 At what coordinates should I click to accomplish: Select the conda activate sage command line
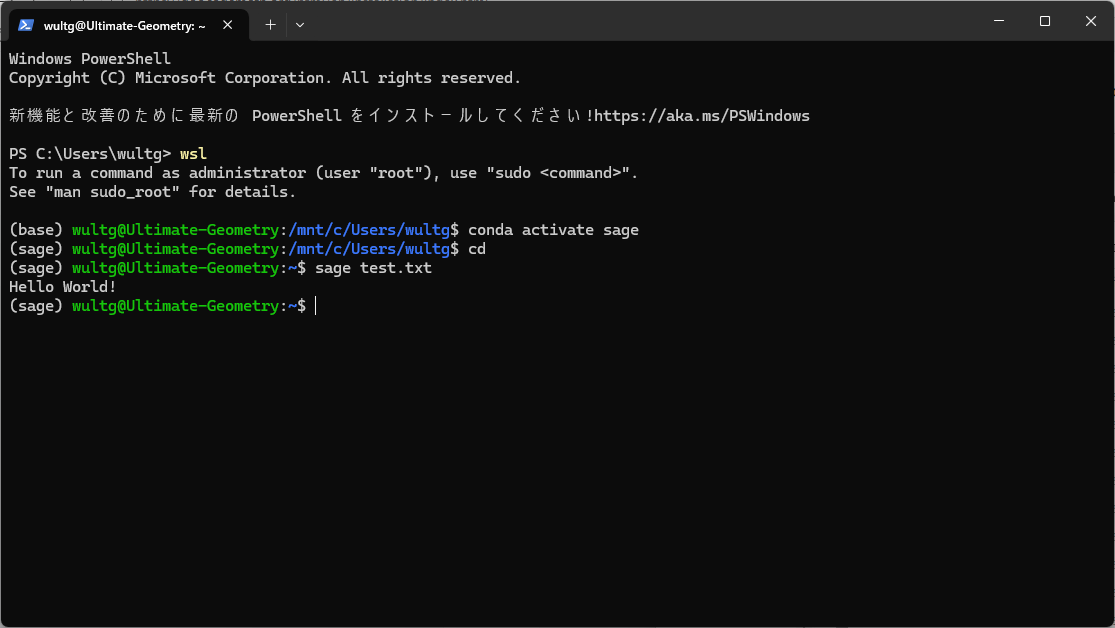[x=556, y=229]
